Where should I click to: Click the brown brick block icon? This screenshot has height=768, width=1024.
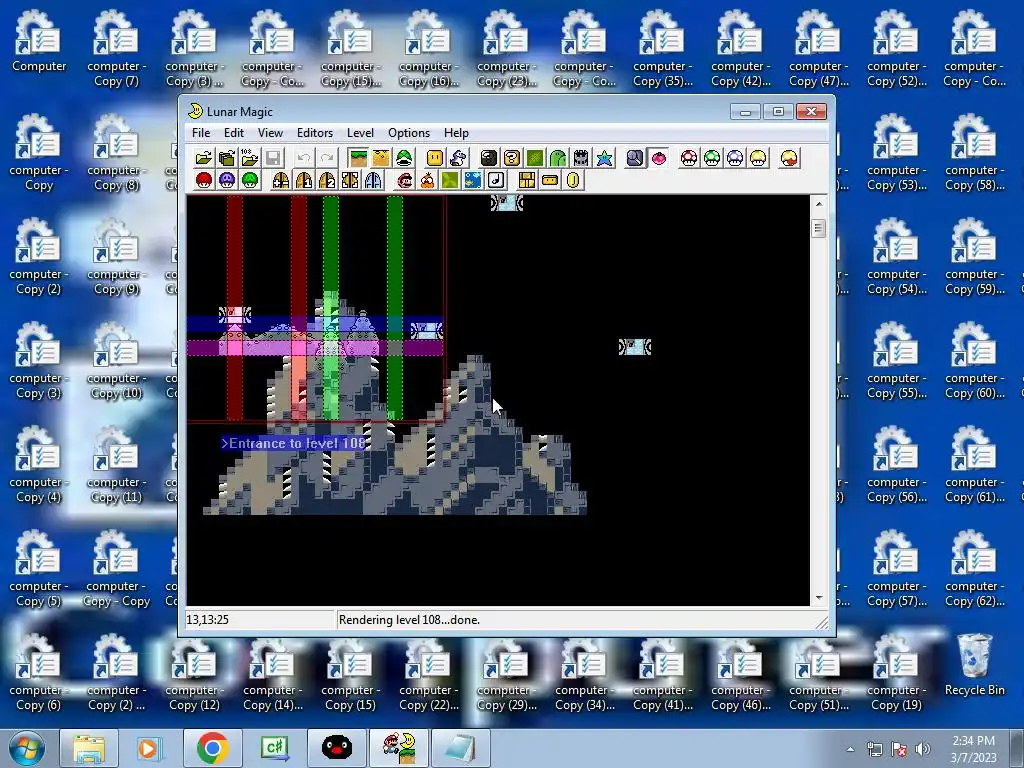[527, 180]
